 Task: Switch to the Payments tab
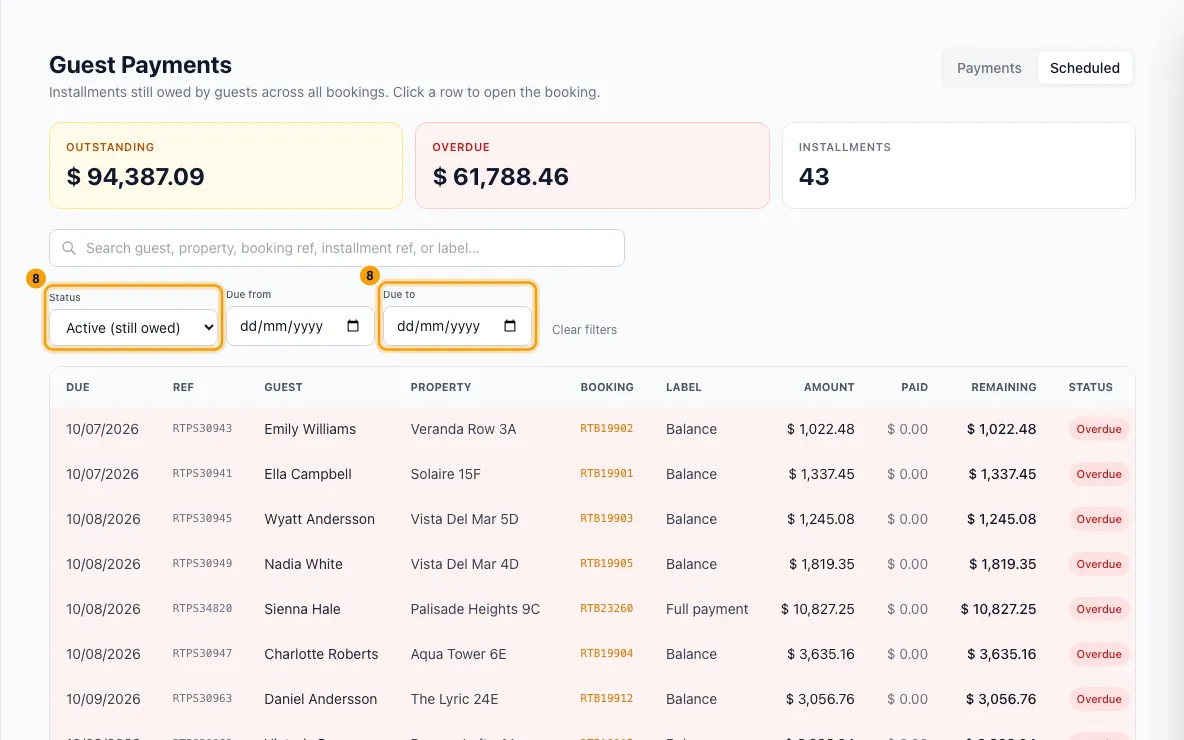pyautogui.click(x=989, y=68)
